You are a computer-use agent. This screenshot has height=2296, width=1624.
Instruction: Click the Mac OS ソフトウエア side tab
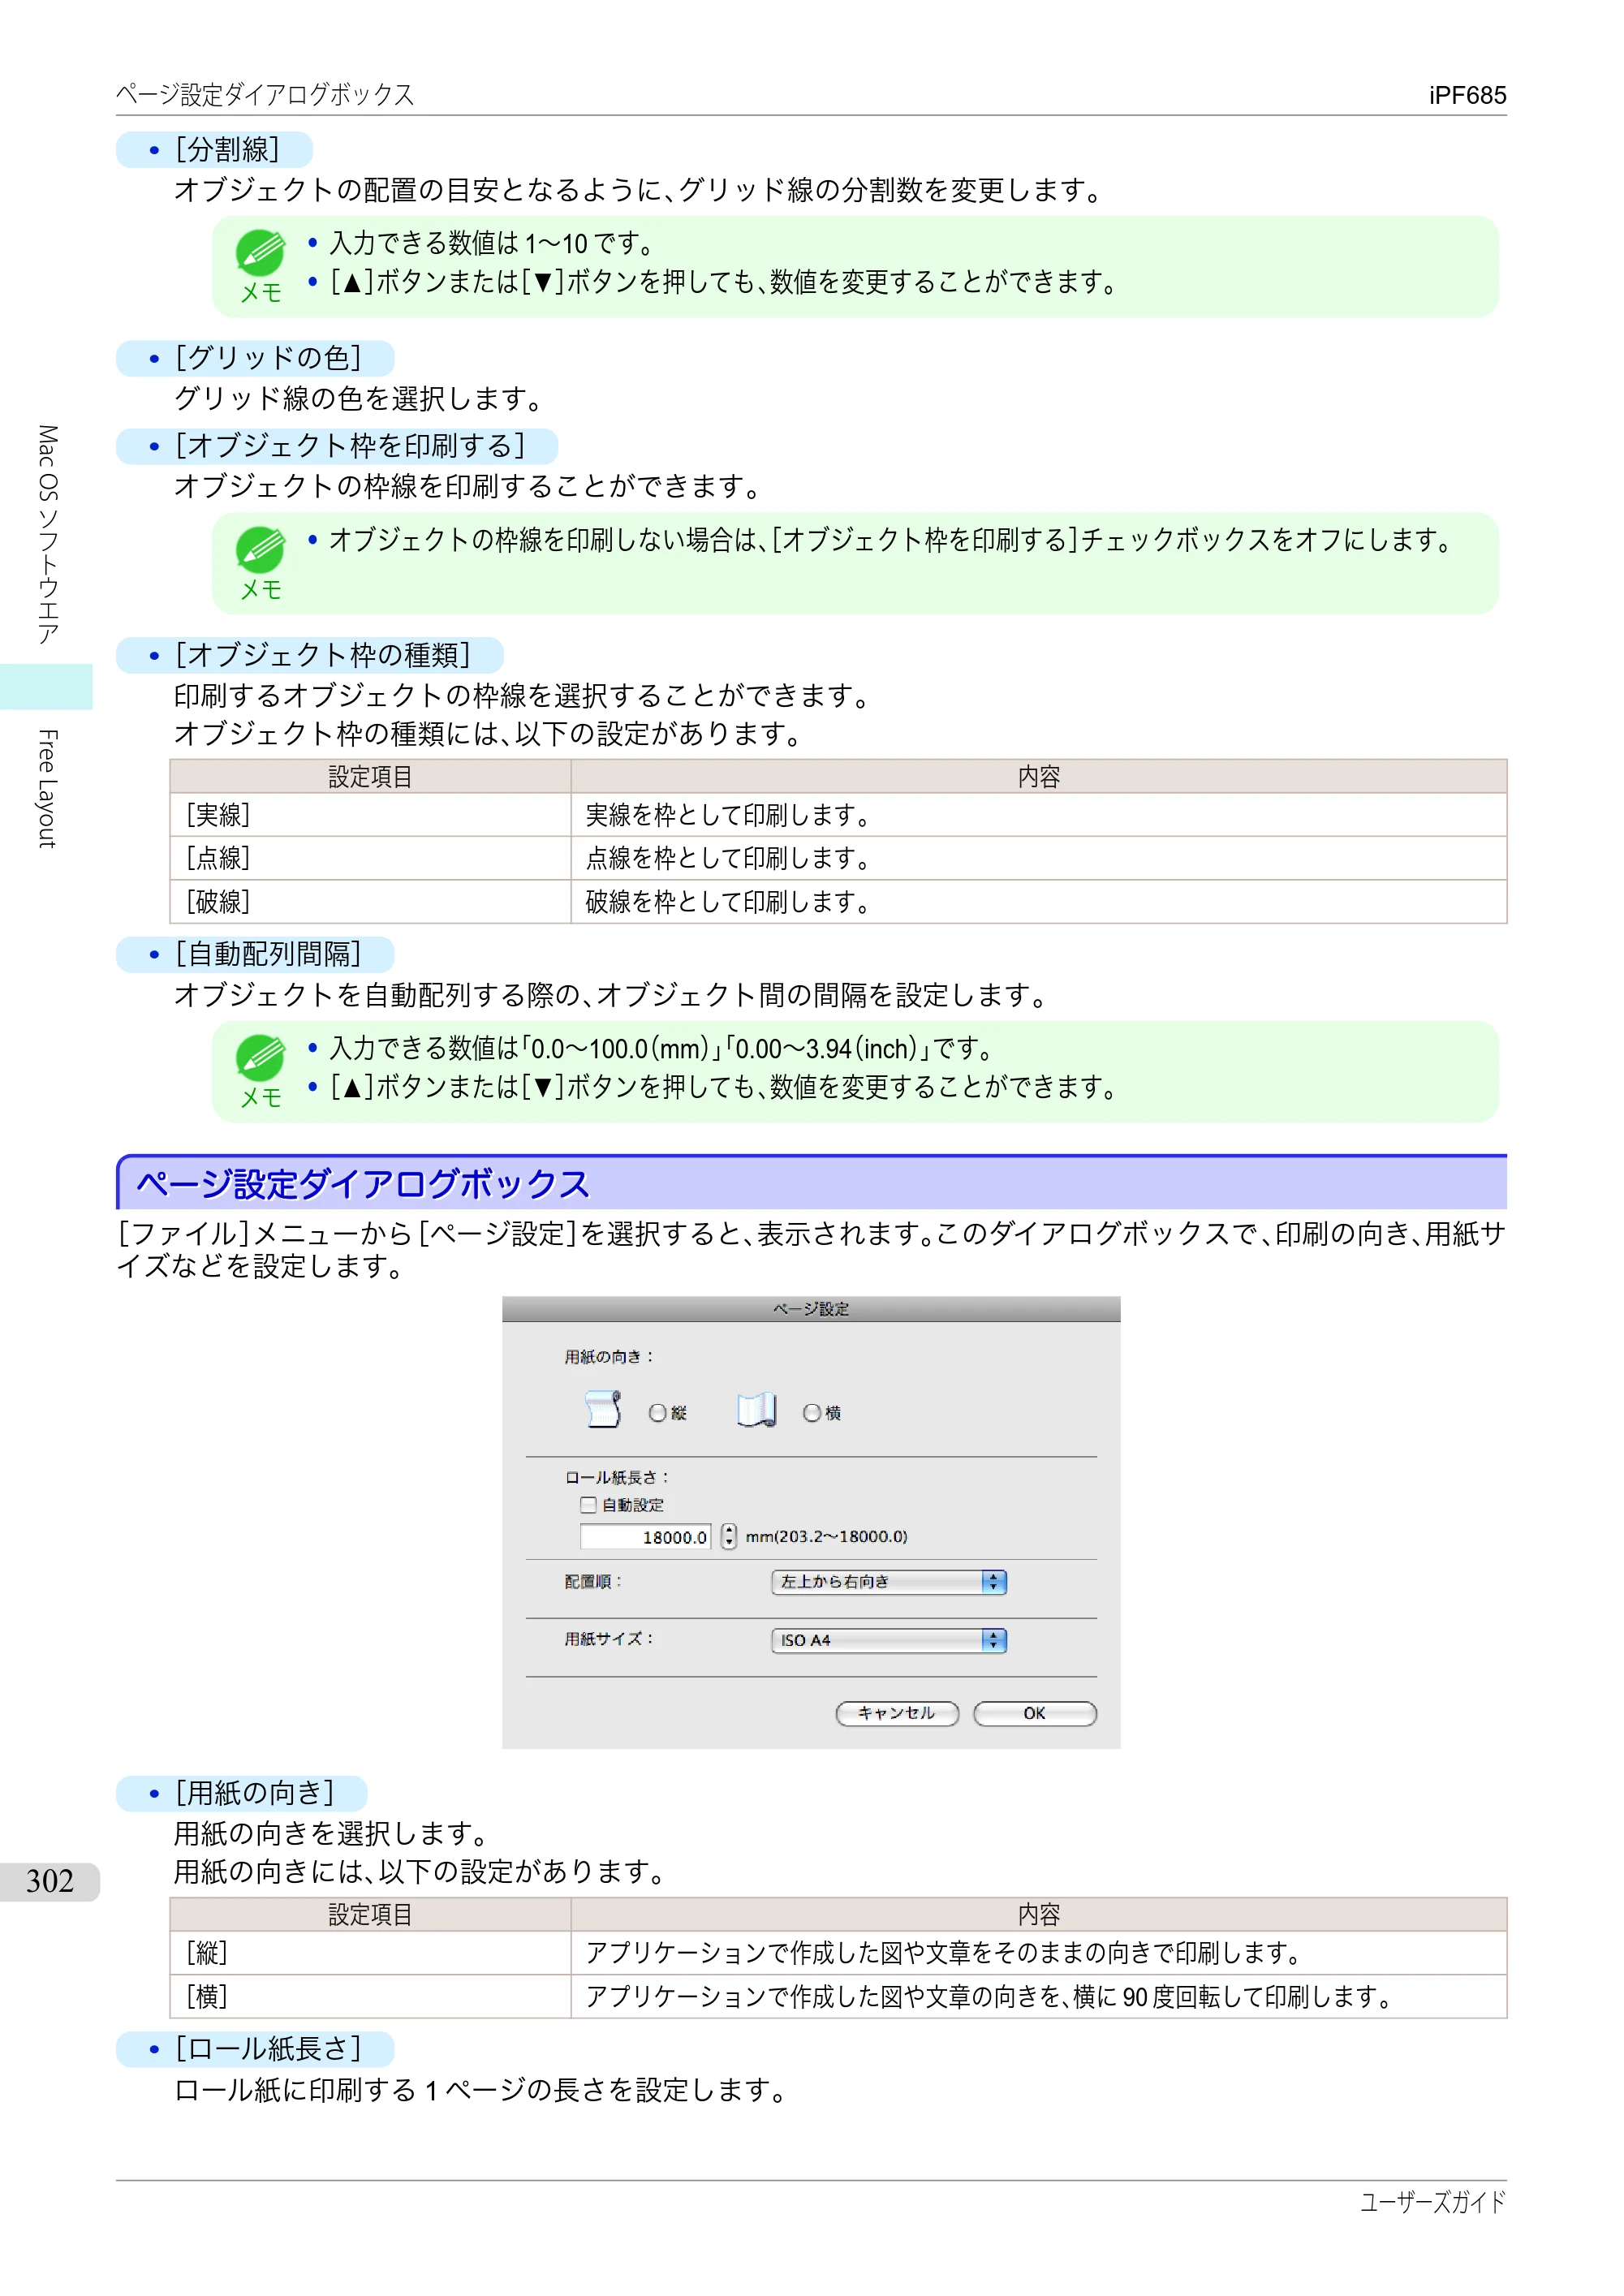click(x=47, y=535)
